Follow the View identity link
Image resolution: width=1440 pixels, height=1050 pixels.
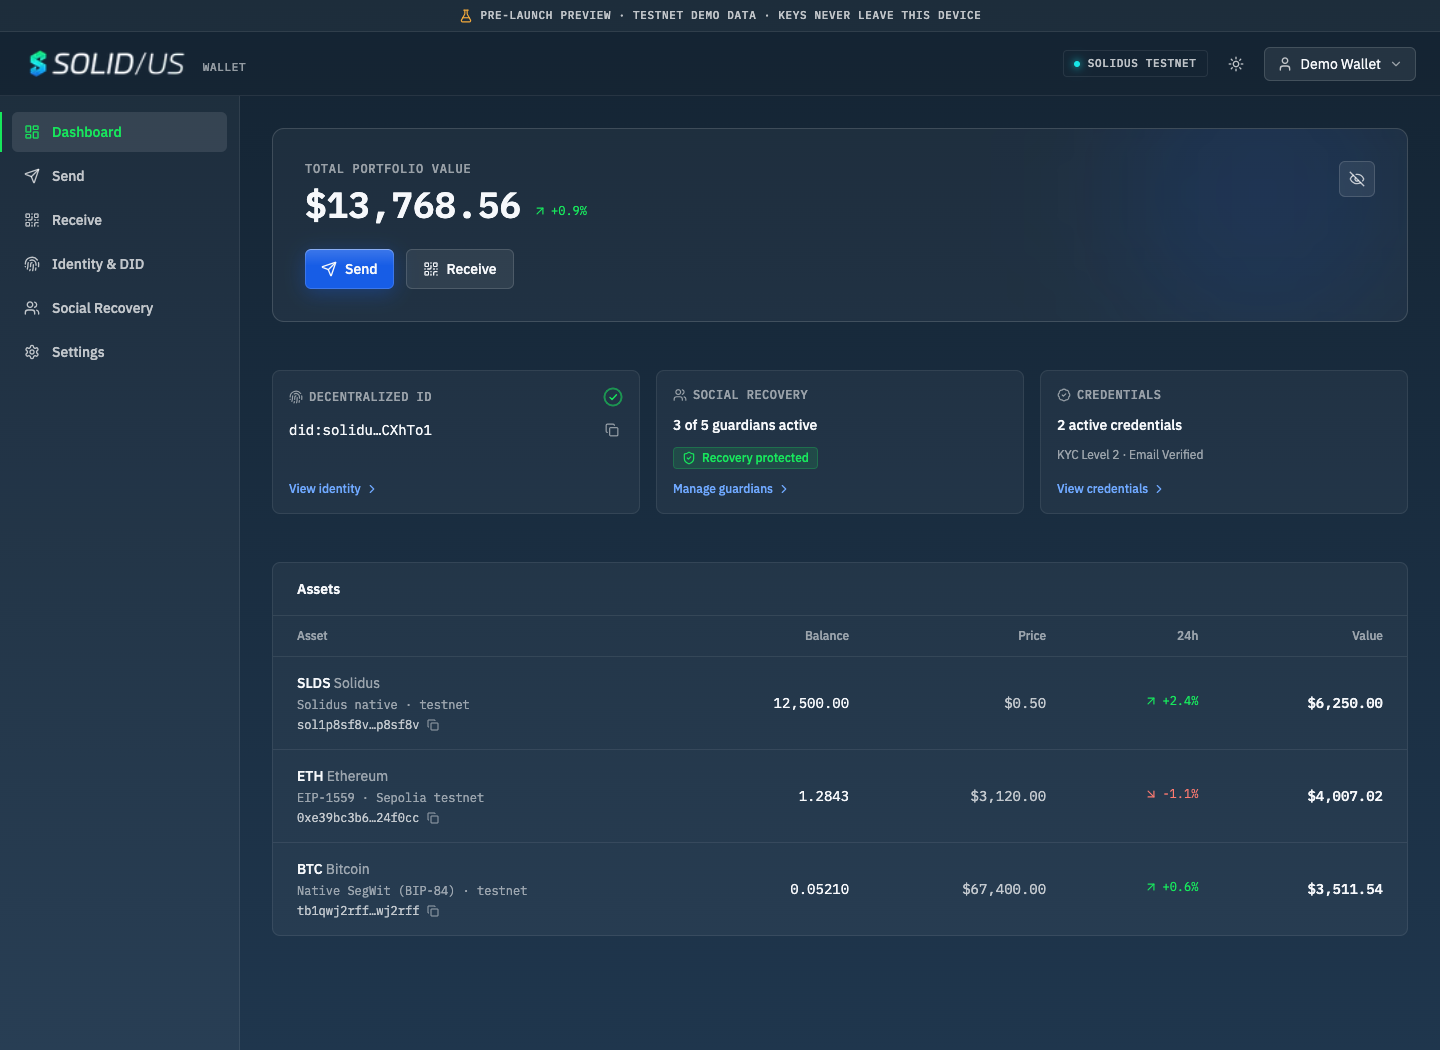pos(332,489)
